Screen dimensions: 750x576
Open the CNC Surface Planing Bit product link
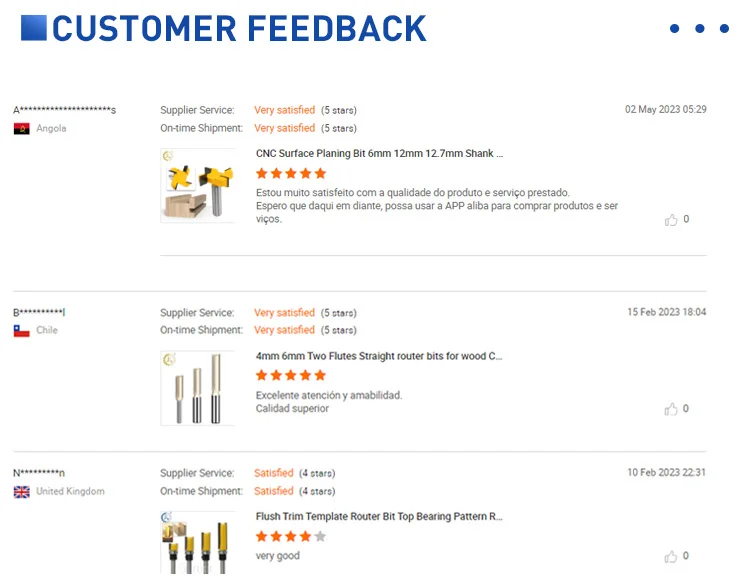[379, 154]
